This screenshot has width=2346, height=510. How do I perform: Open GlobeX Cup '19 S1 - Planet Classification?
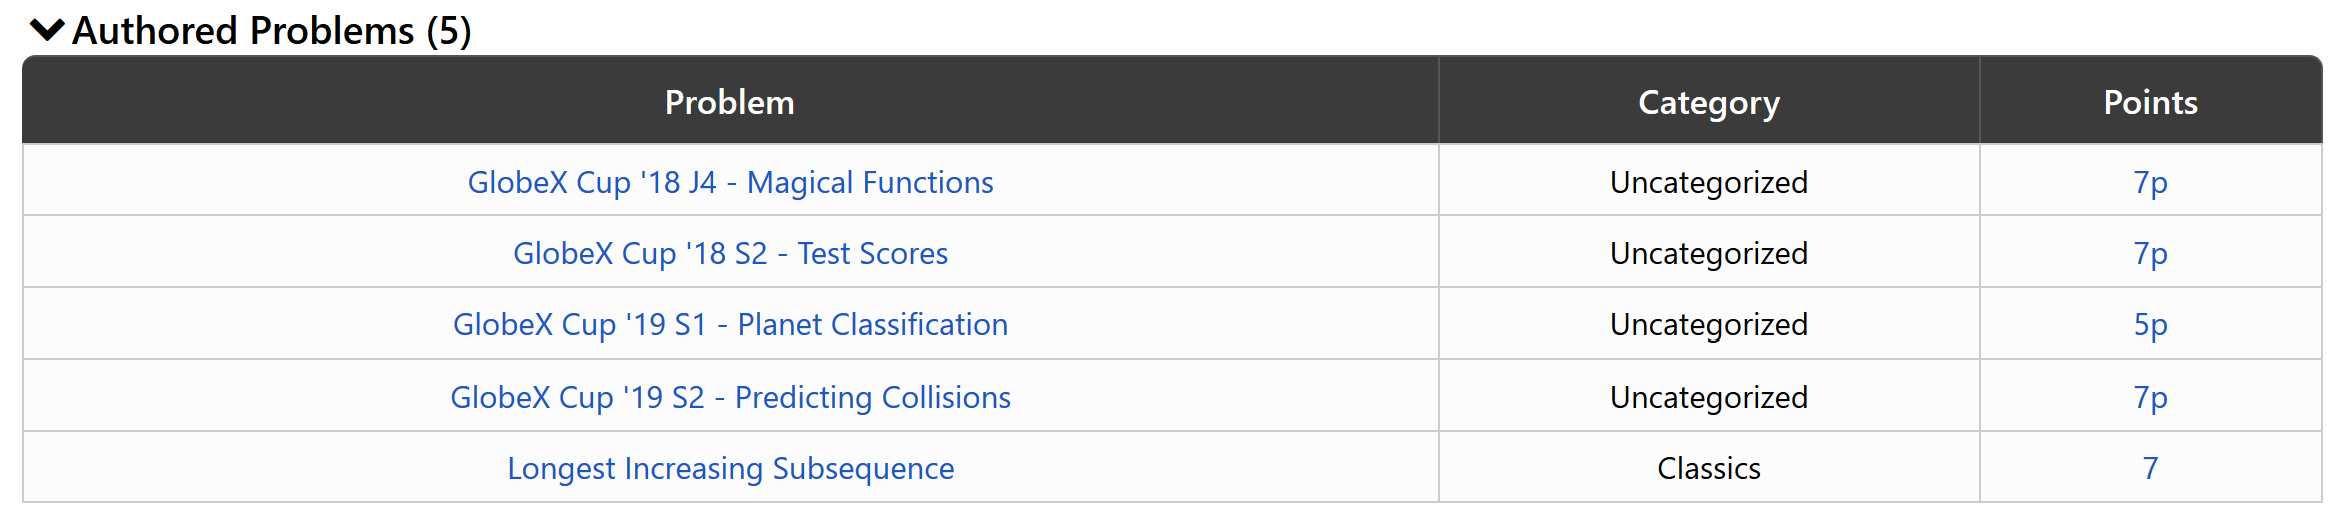tap(730, 325)
